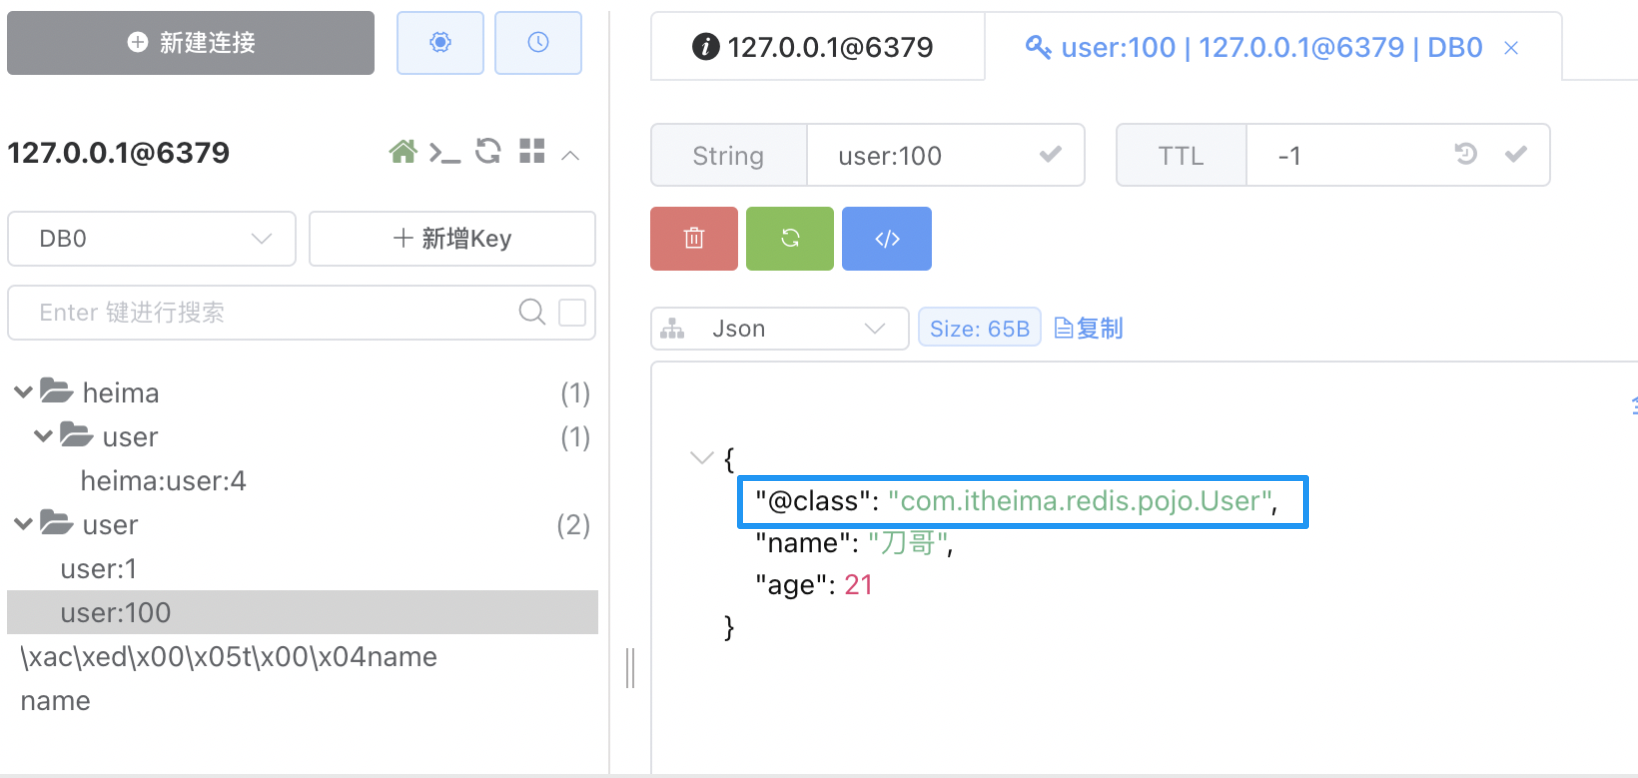Collapse the user folder inside heima
This screenshot has height=778, width=1638.
[x=43, y=436]
